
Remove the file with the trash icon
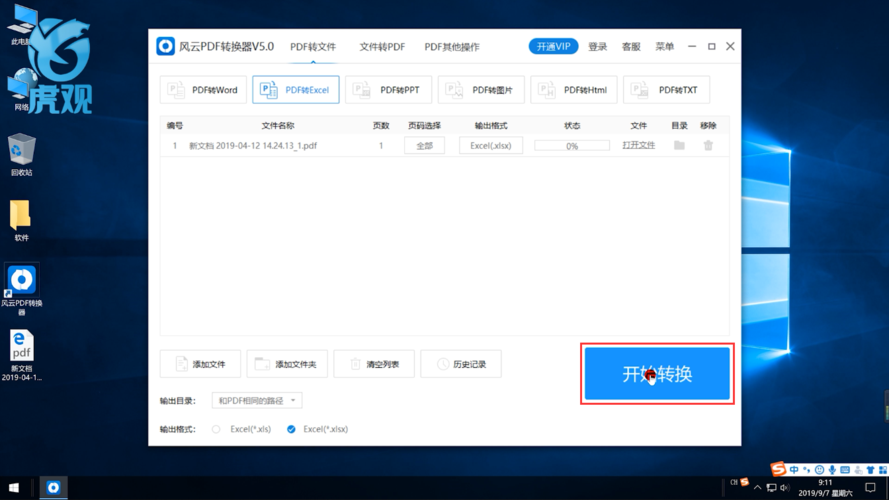tap(708, 146)
